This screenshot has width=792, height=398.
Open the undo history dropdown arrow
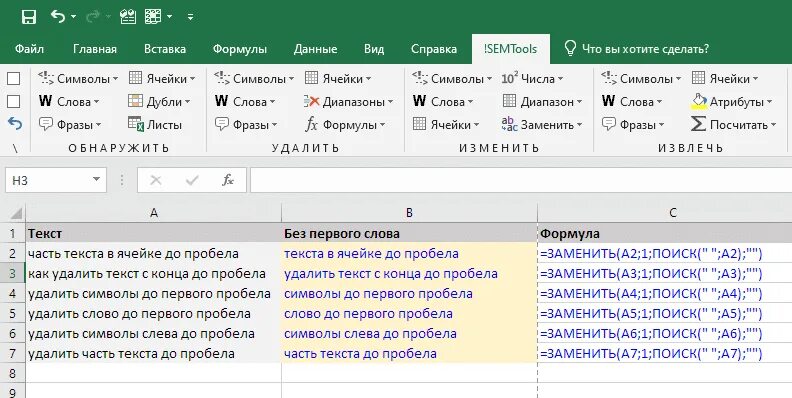pos(74,17)
